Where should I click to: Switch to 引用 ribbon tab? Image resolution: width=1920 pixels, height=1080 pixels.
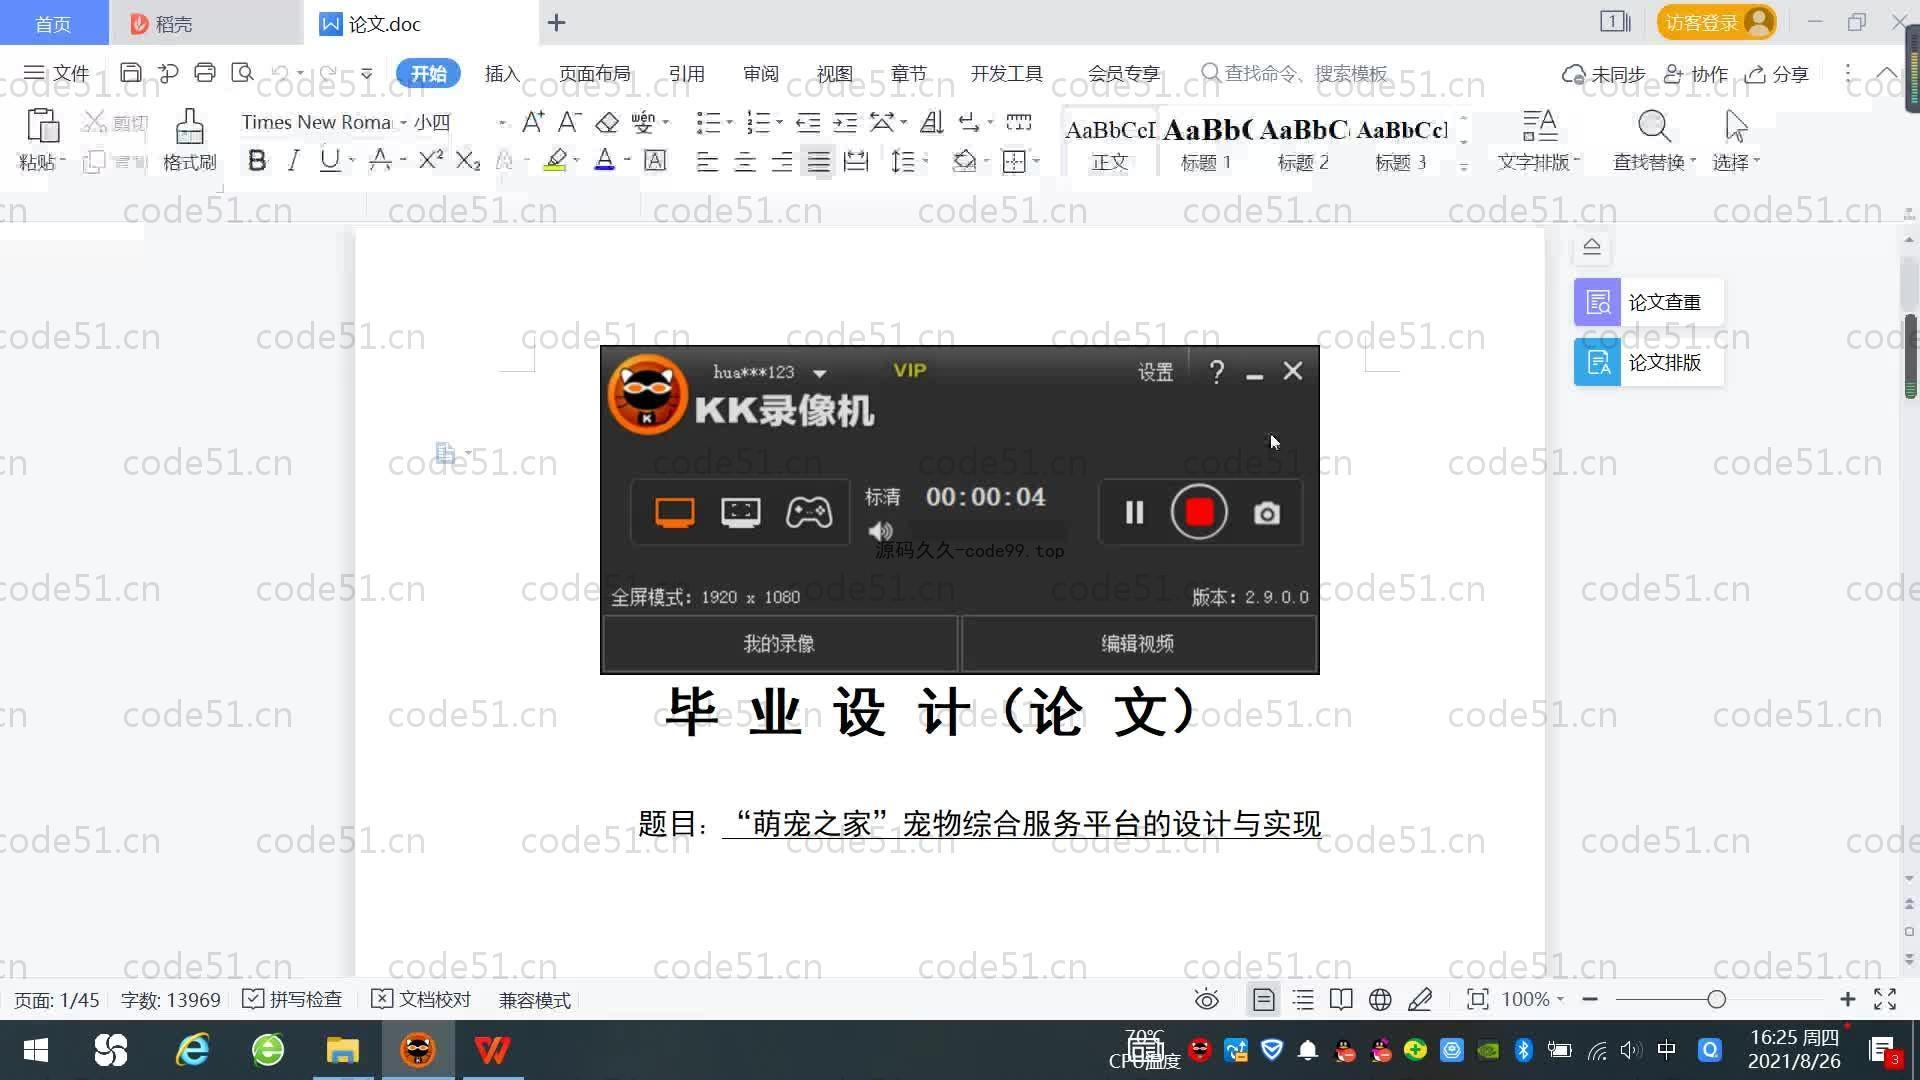pyautogui.click(x=686, y=73)
